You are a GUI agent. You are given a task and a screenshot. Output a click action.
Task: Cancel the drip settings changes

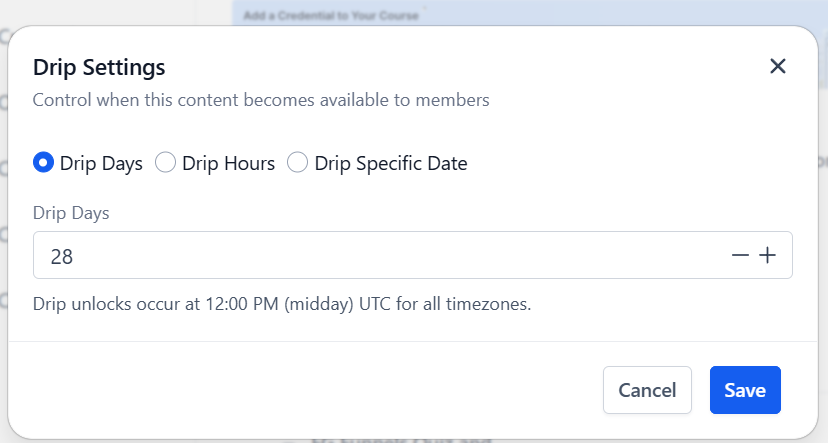(x=647, y=390)
